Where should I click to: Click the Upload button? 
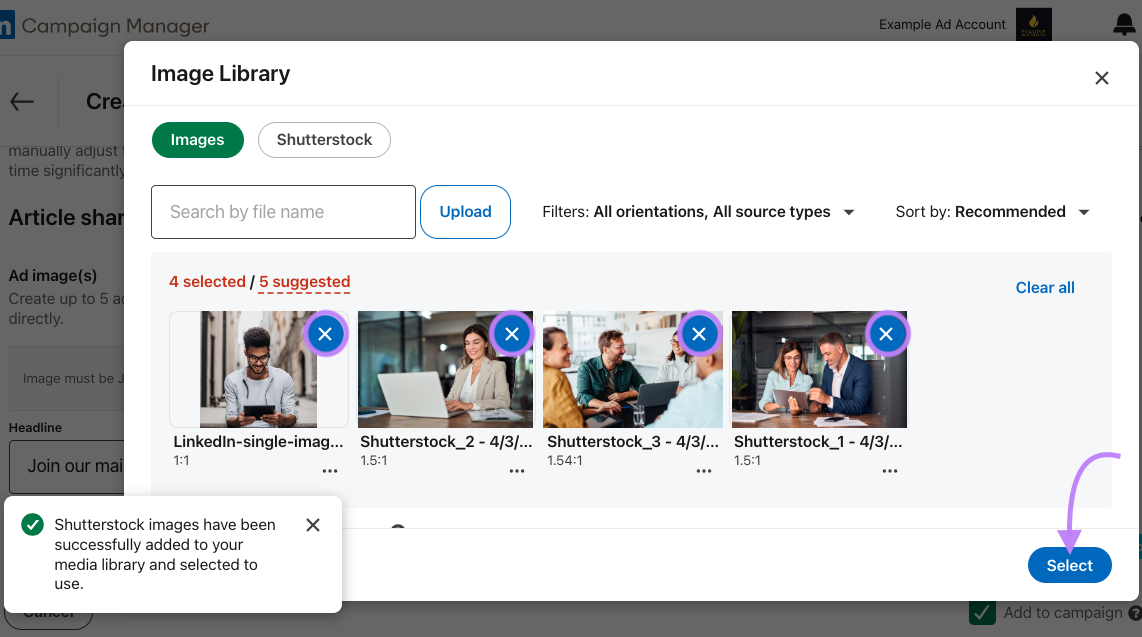pyautogui.click(x=465, y=211)
